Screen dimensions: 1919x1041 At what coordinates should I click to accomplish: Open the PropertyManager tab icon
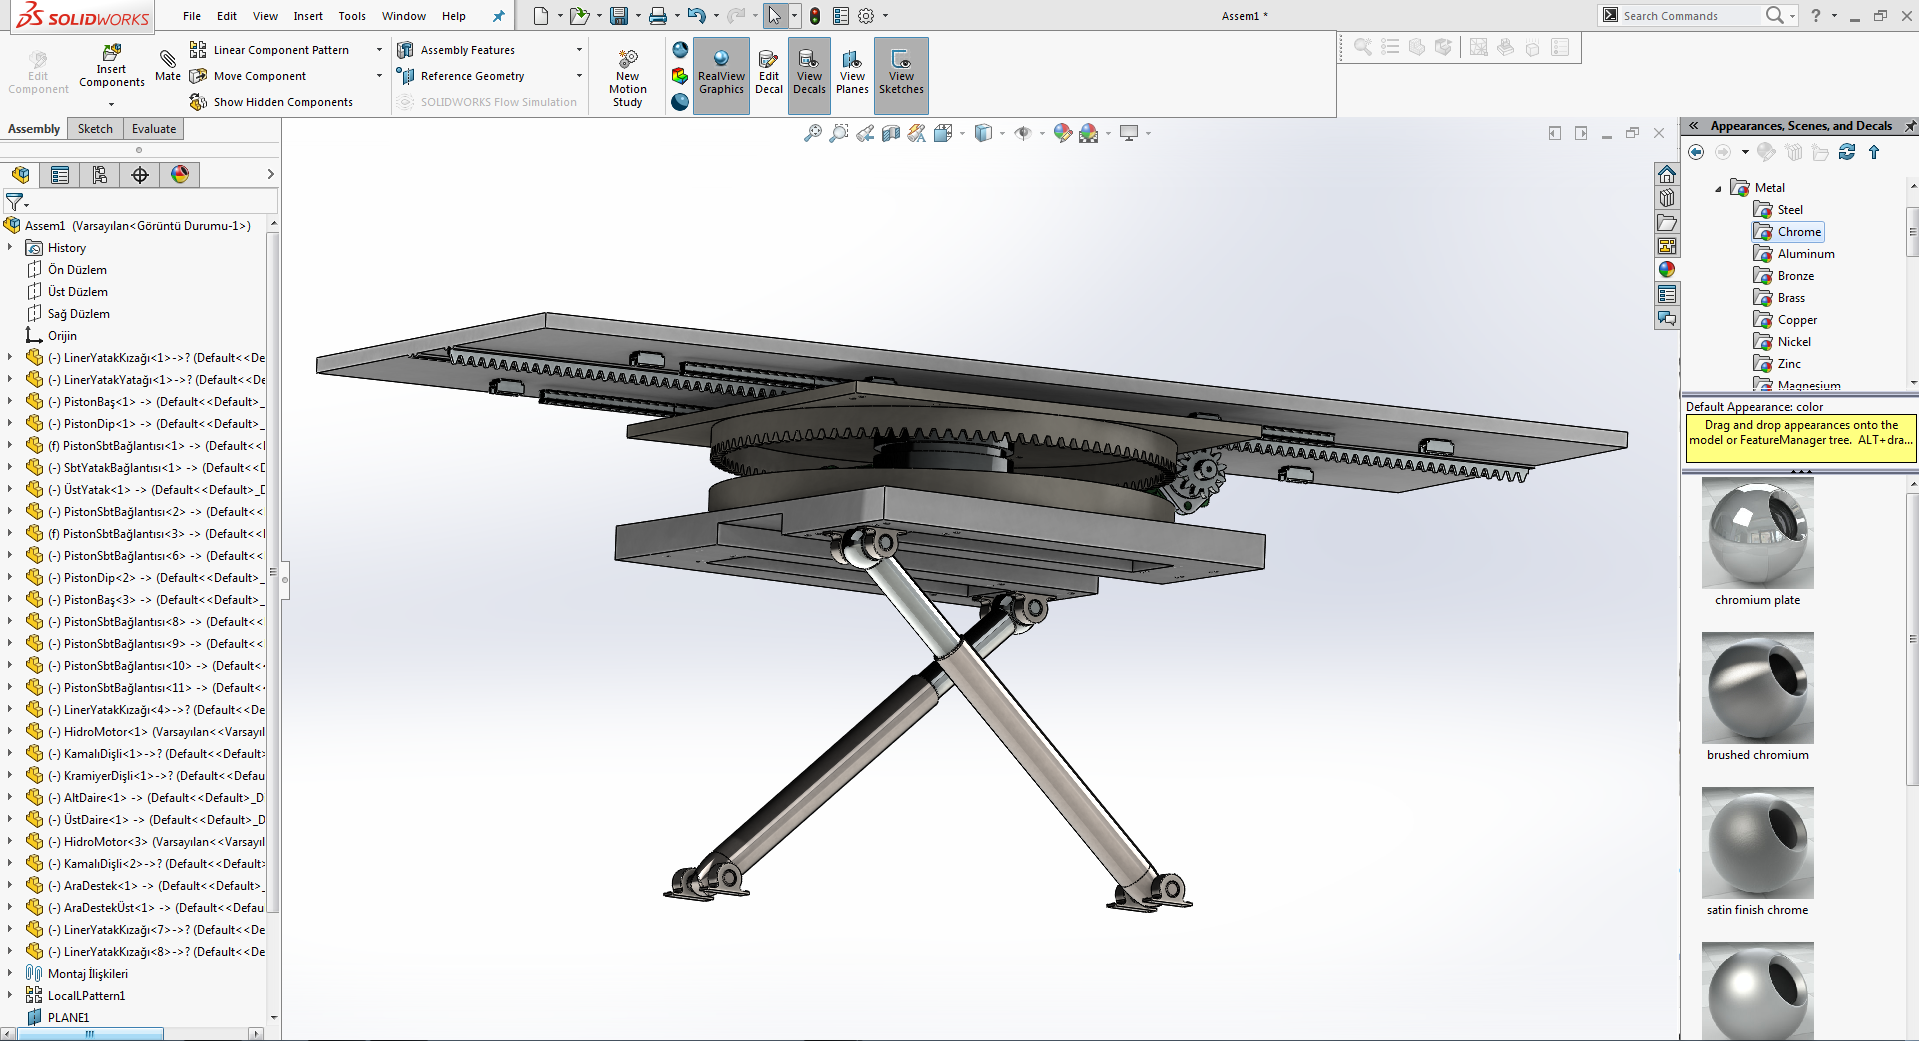[x=60, y=175]
